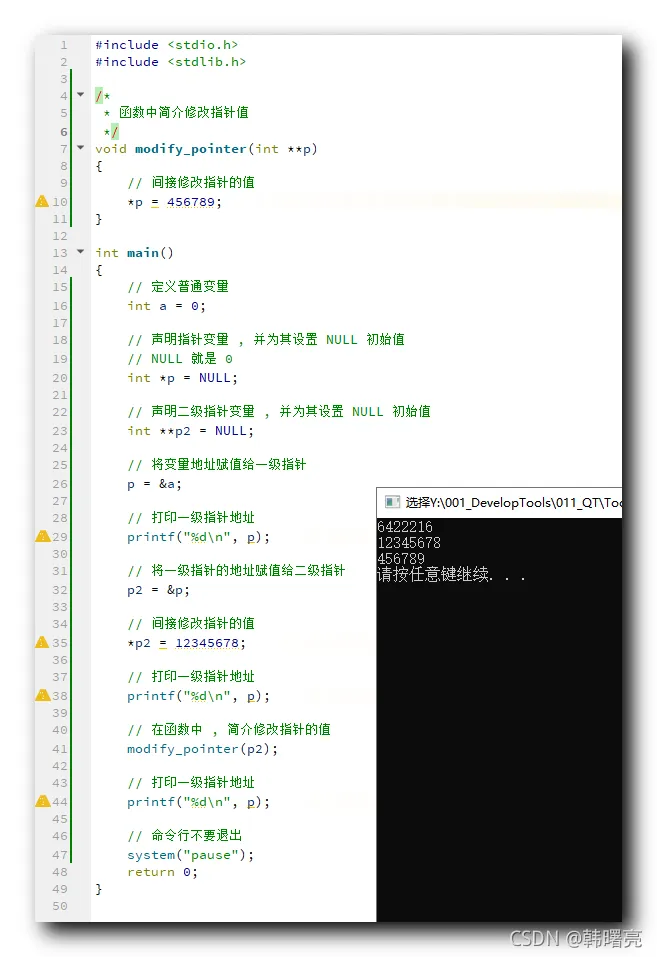This screenshot has width=657, height=957.
Task: Click line number 20 in the gutter
Action: [x=60, y=378]
